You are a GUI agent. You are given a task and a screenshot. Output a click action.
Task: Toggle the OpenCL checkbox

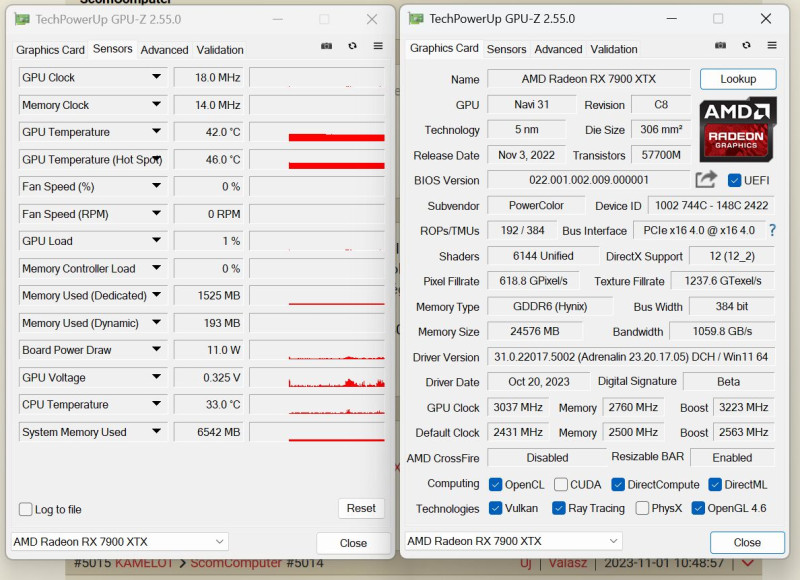click(x=495, y=484)
